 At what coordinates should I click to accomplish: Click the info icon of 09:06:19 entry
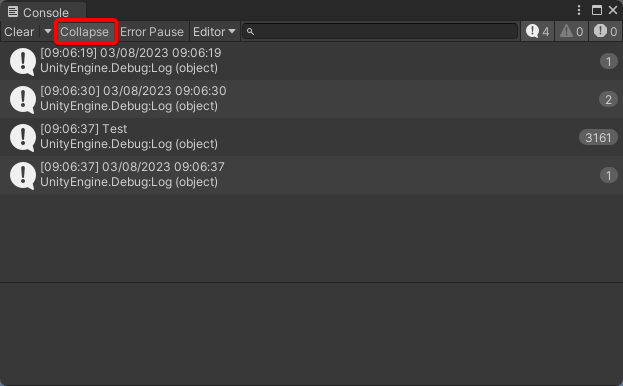point(23,62)
